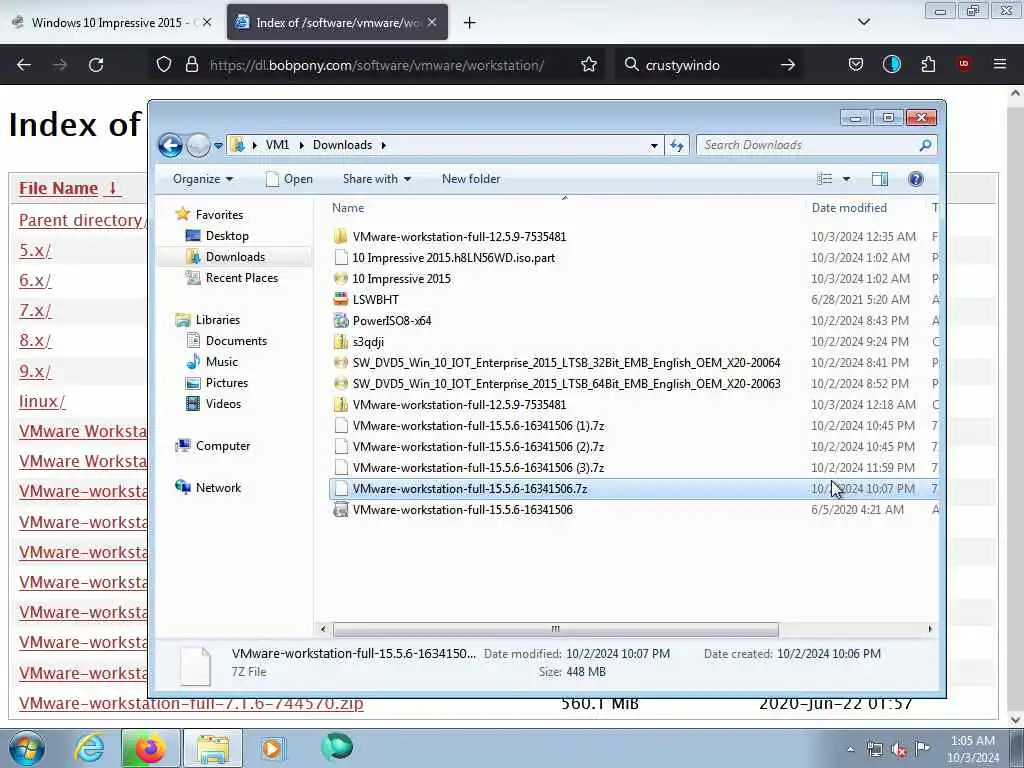Screen dimensions: 1024x768
Task: Select VMware-workstation-full-15.5.6-16341506 (2).7z file
Action: [468, 447]
